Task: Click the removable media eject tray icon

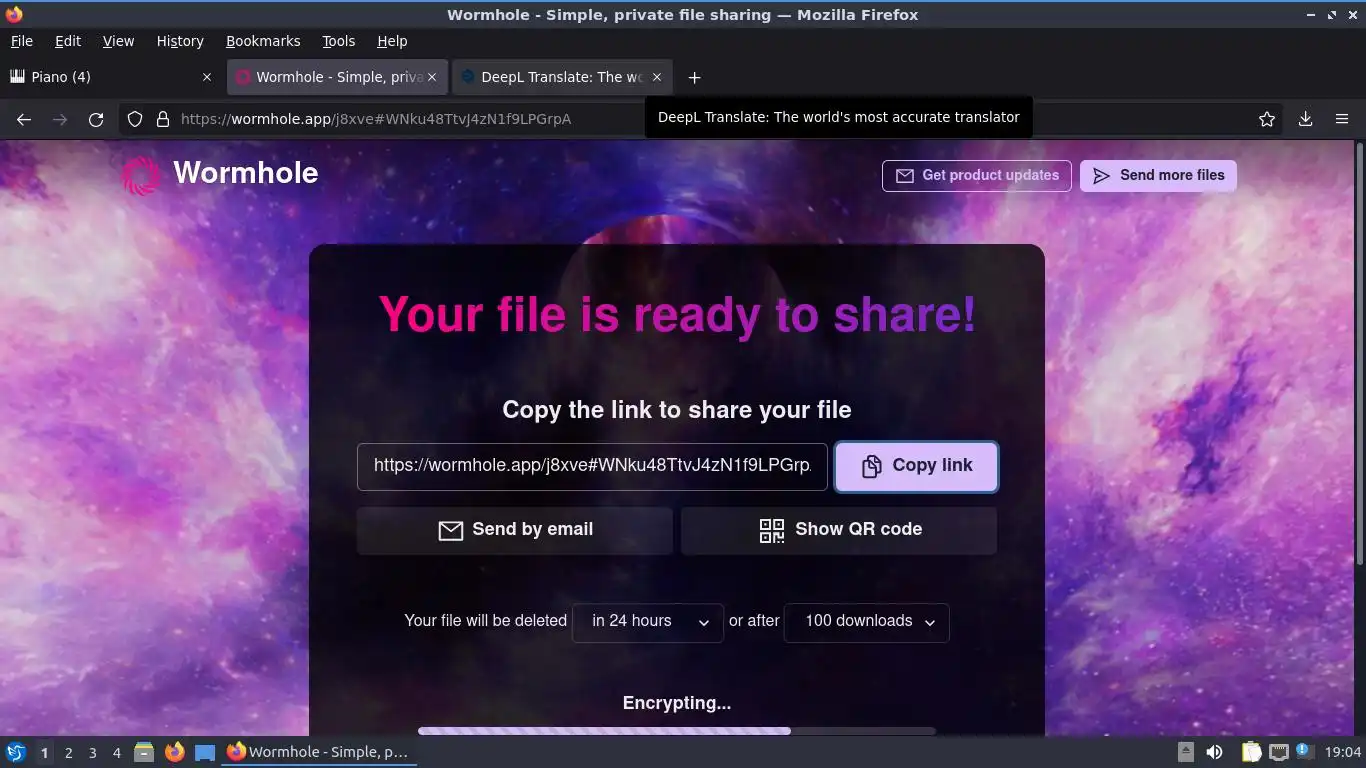Action: [x=1186, y=752]
